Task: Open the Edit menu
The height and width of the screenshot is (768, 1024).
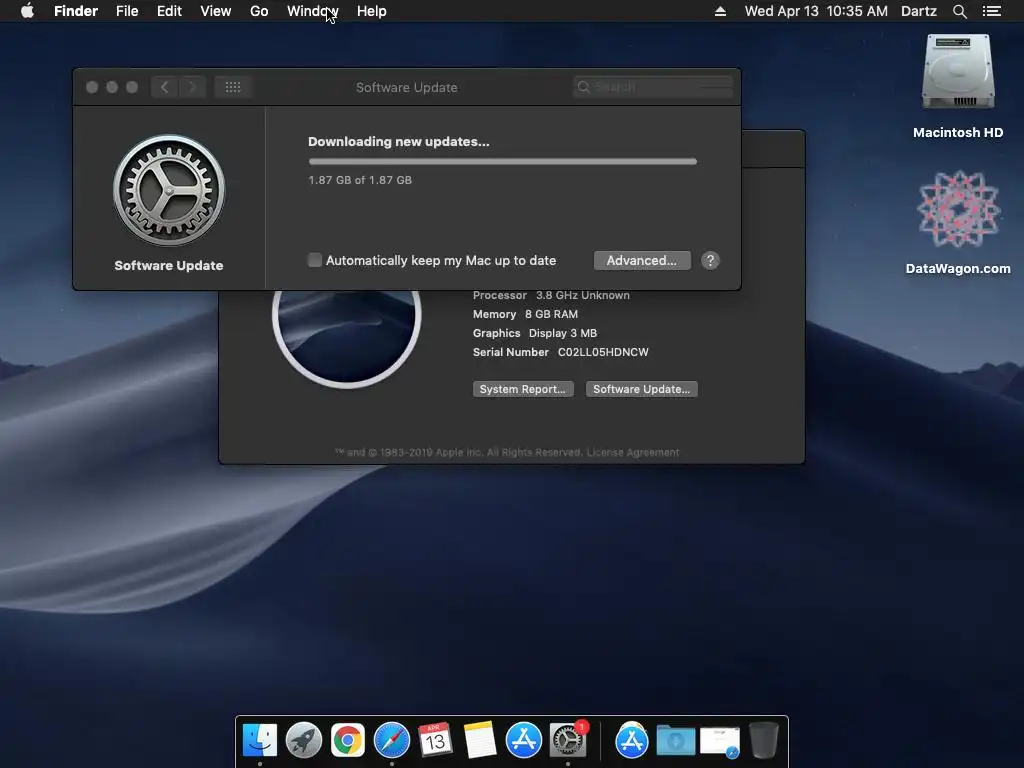Action: coord(169,11)
